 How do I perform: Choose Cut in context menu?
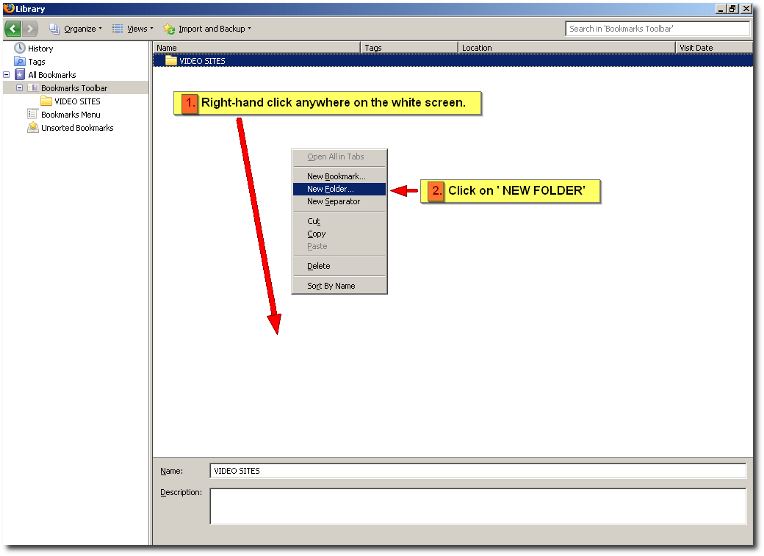point(340,221)
